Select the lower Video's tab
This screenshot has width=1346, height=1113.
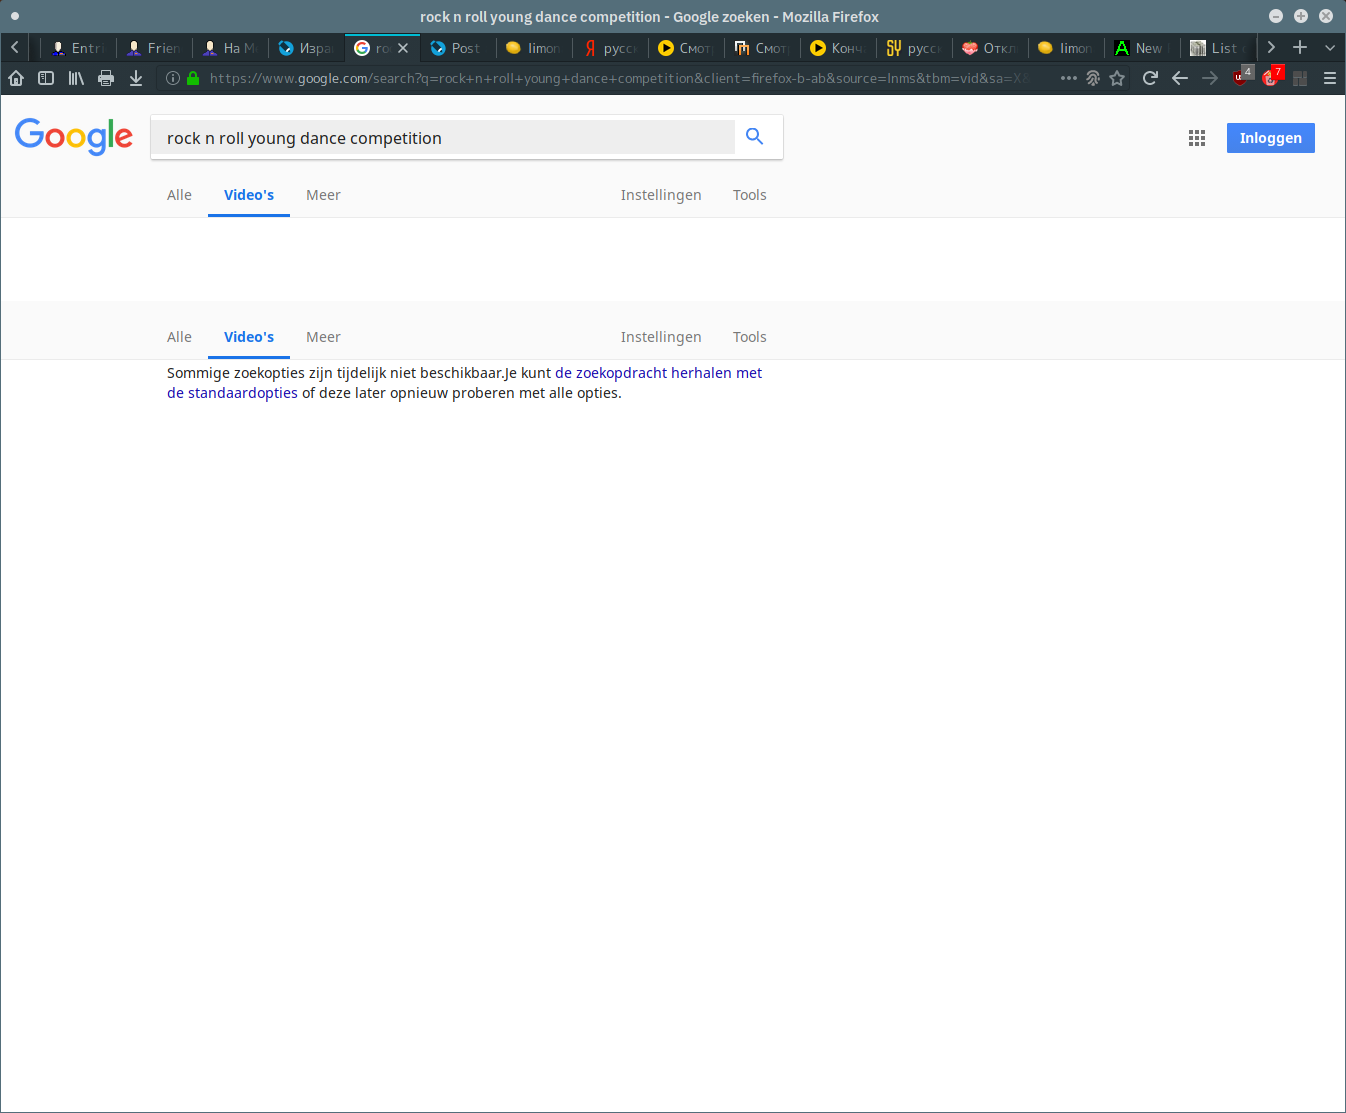[249, 337]
